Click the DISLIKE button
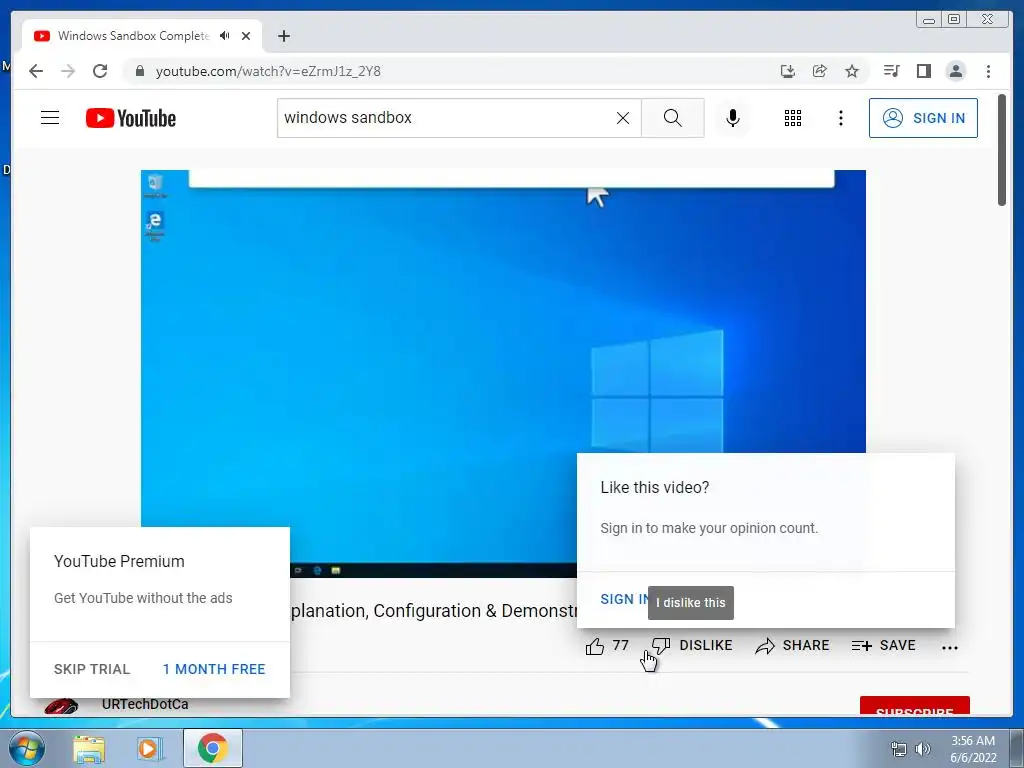Image resolution: width=1024 pixels, height=768 pixels. pyautogui.click(x=692, y=646)
